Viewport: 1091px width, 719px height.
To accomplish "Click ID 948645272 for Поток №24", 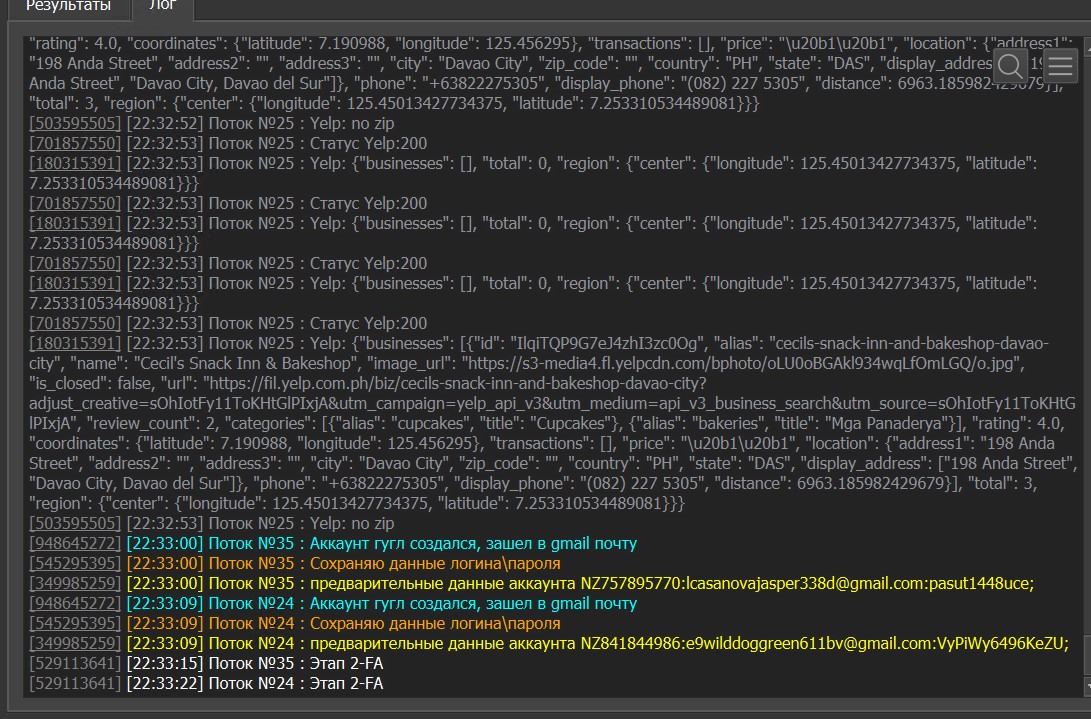I will tap(76, 604).
